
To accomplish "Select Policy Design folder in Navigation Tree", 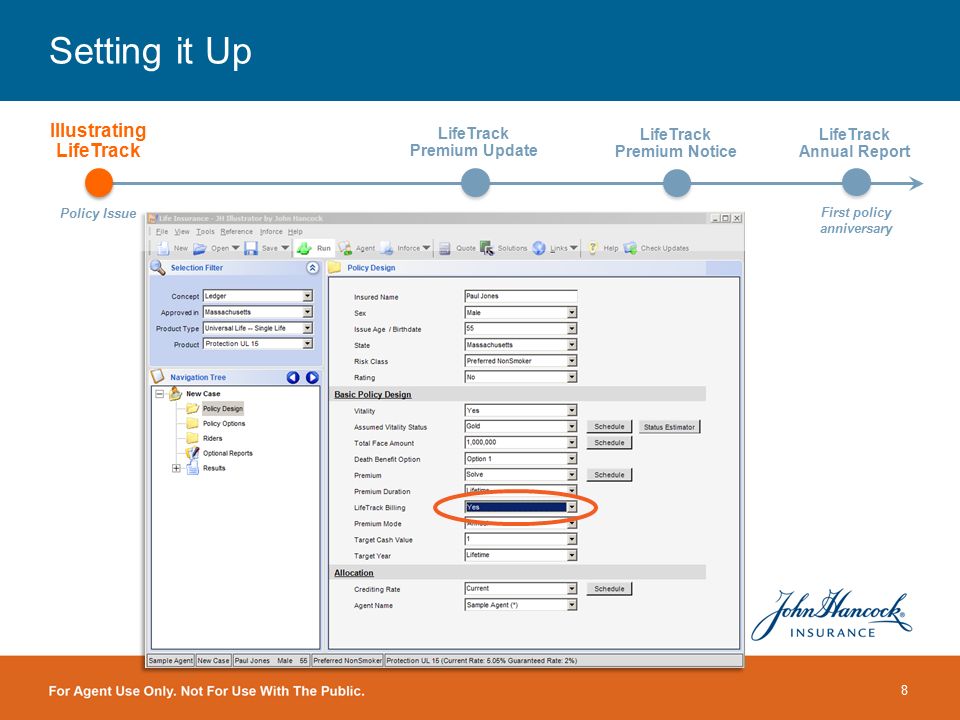I will [x=223, y=408].
